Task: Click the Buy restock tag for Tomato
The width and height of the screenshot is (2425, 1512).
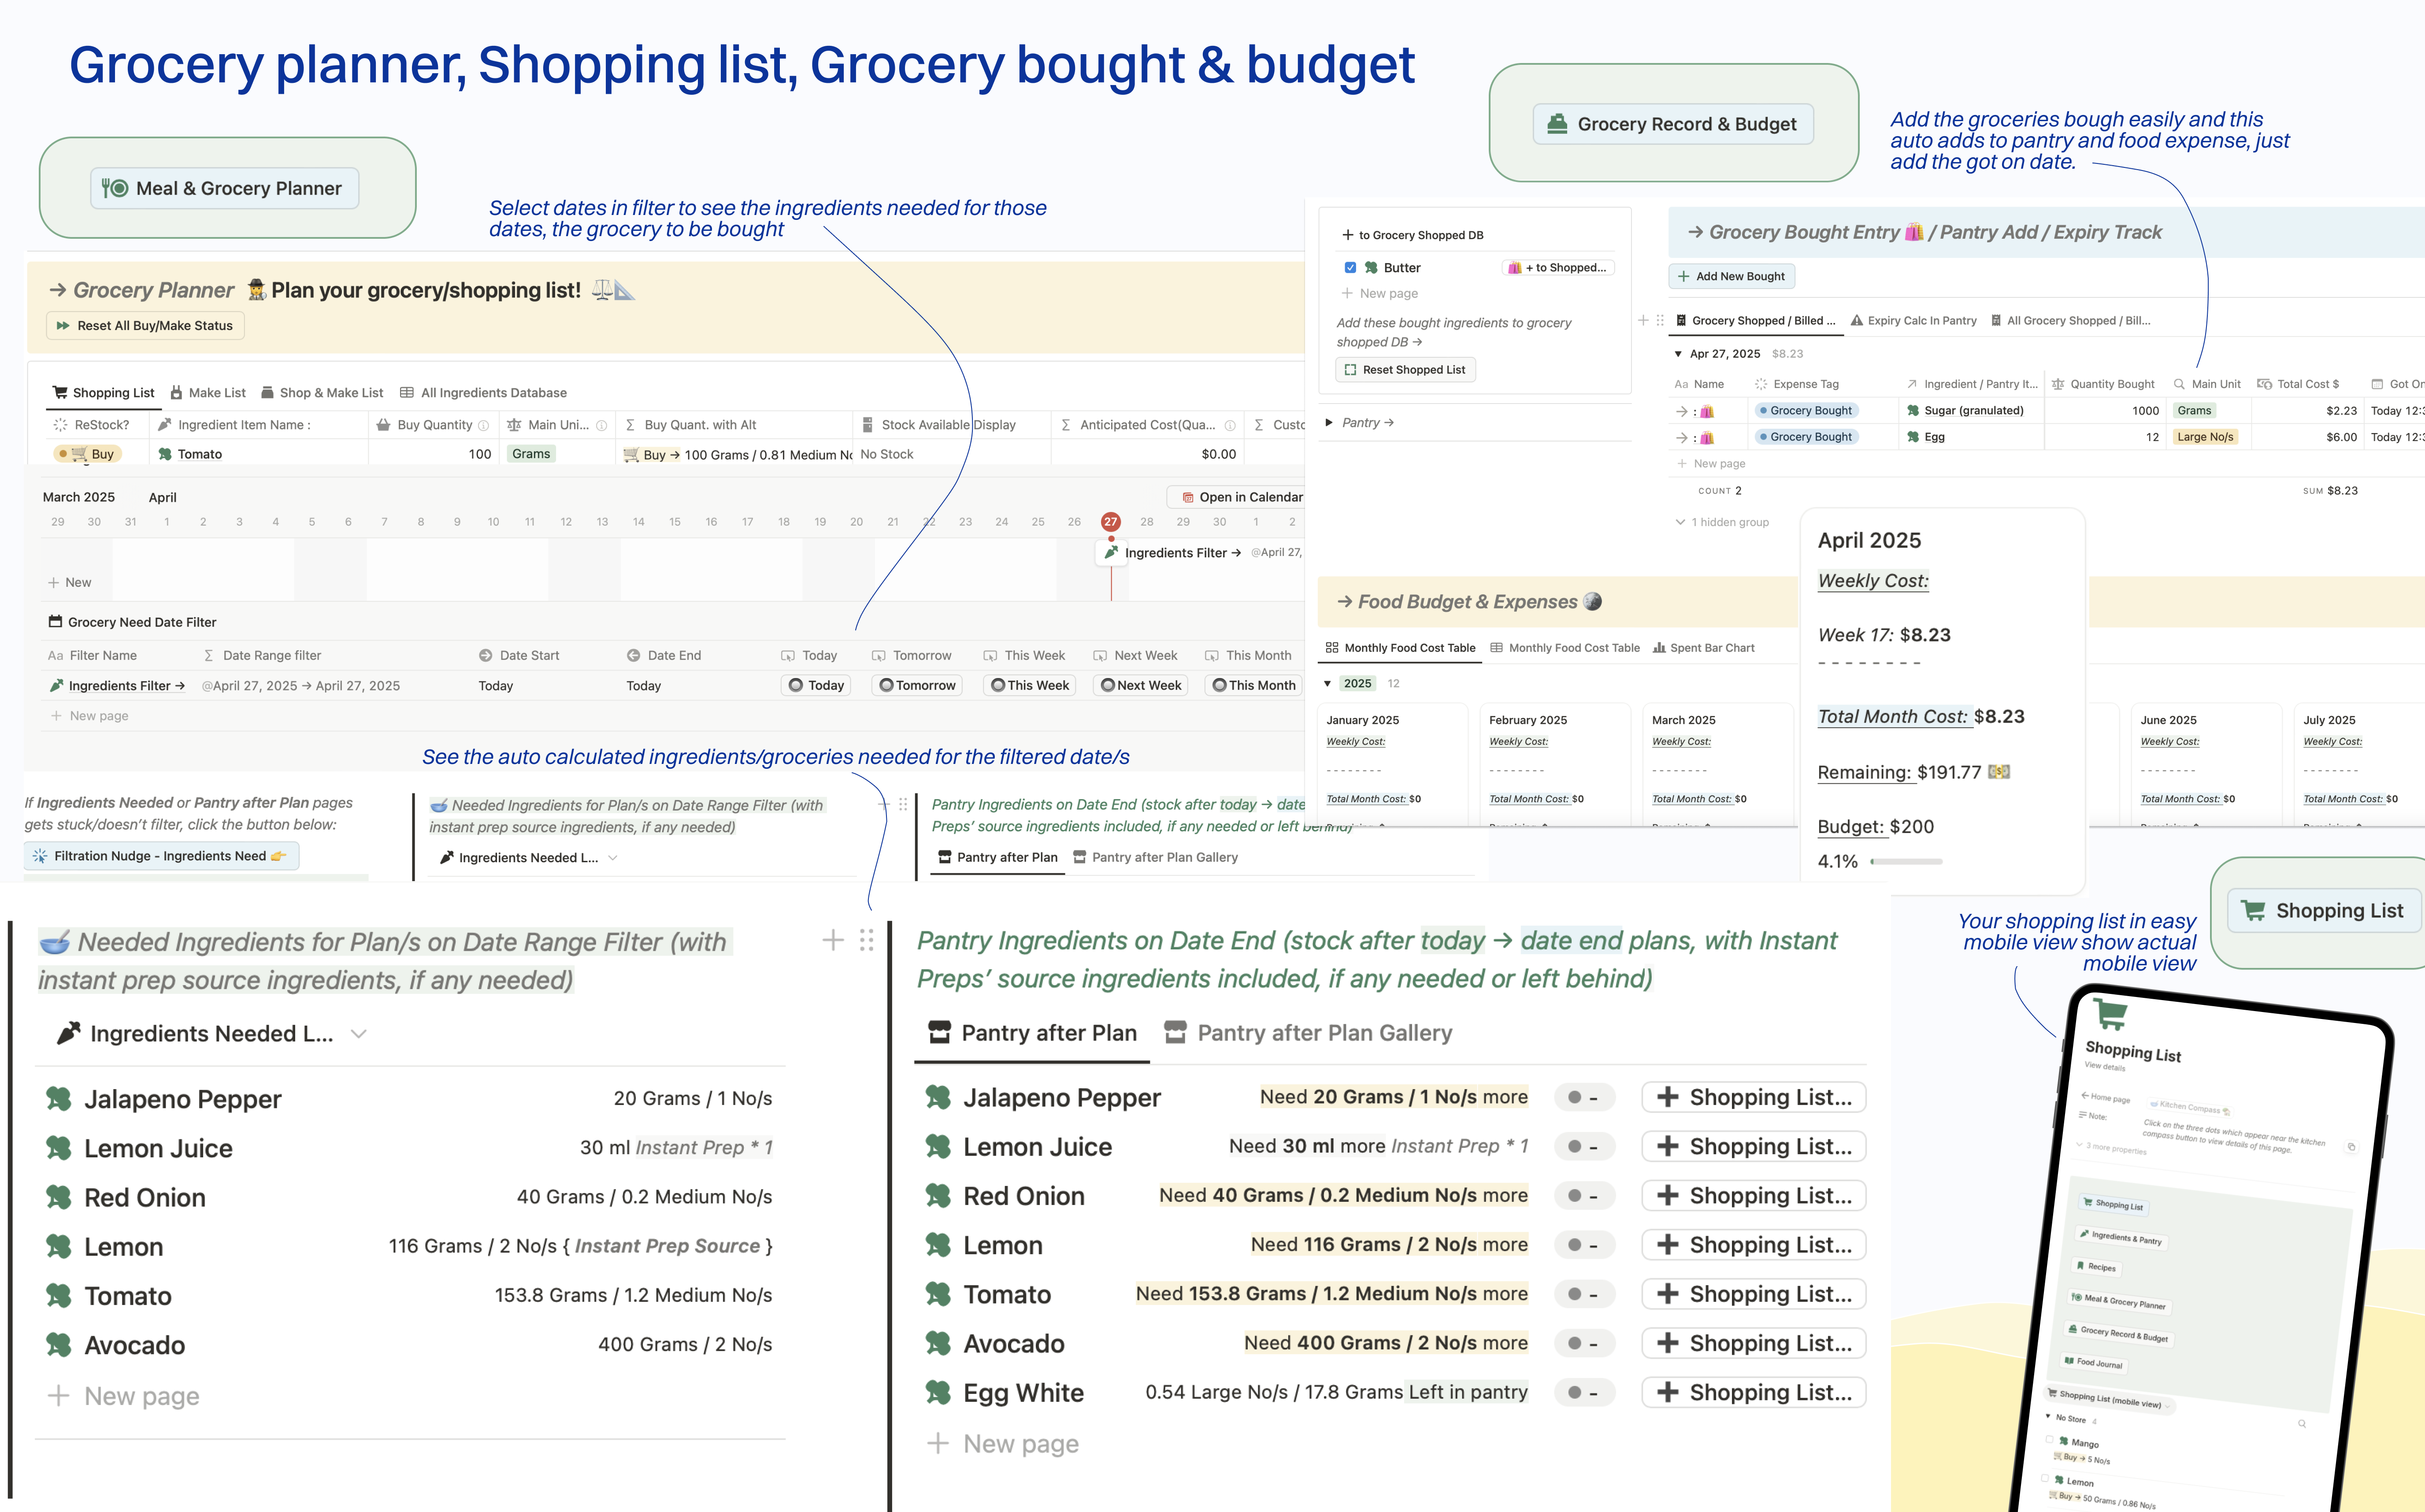Action: [x=88, y=454]
